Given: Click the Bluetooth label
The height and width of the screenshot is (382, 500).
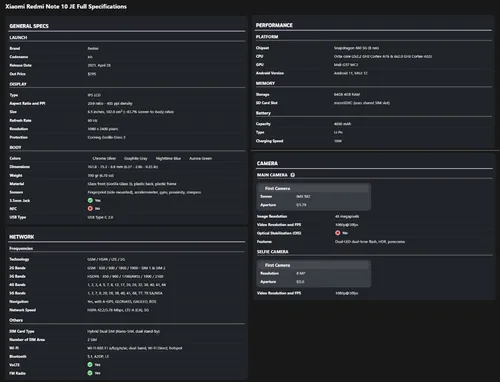Looking at the screenshot, I should [18, 356].
